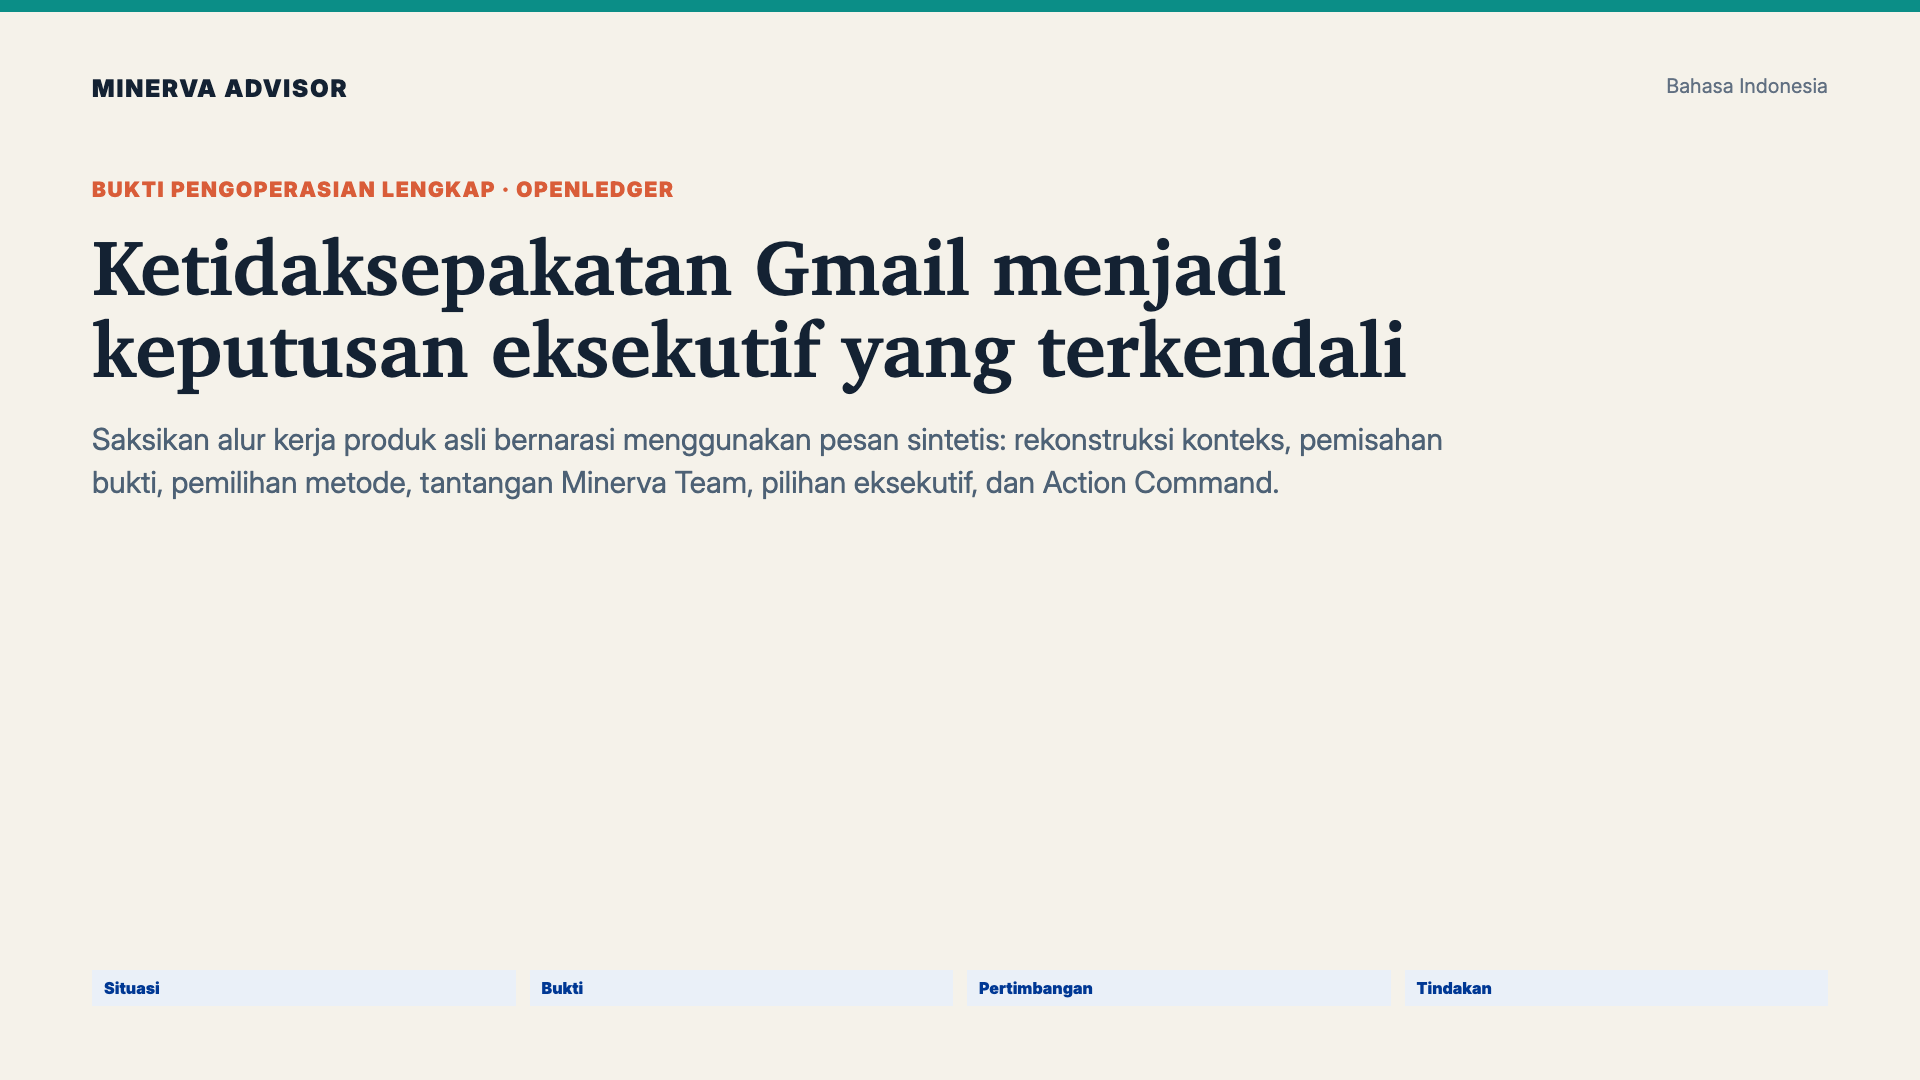Click the paragraph starting 'Saksikan alur kerja produk'
The width and height of the screenshot is (1920, 1080).
767,461
